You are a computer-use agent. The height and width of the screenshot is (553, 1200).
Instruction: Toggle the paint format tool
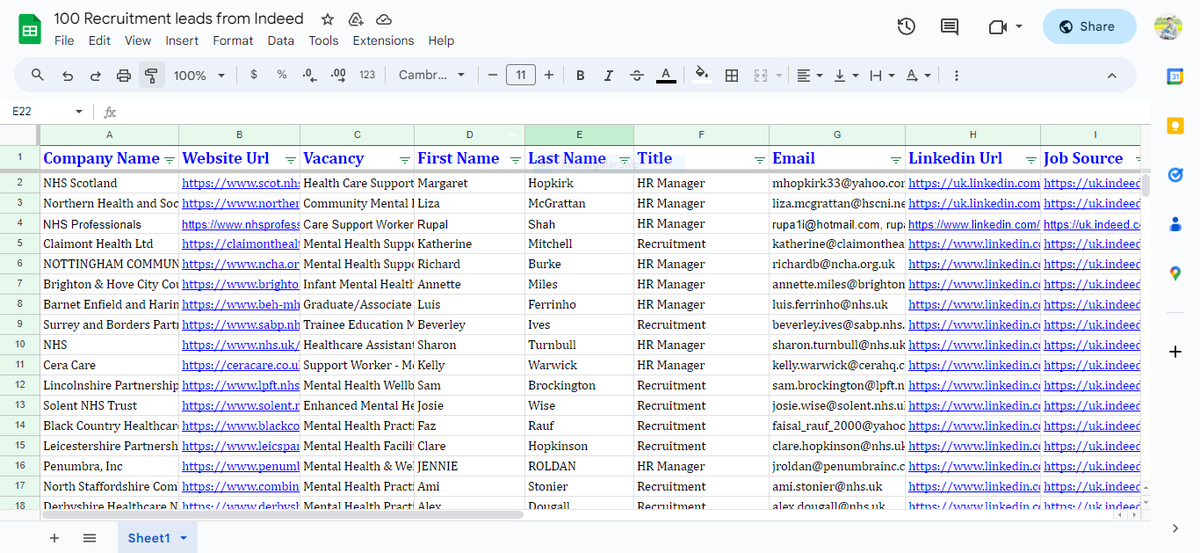click(152, 75)
